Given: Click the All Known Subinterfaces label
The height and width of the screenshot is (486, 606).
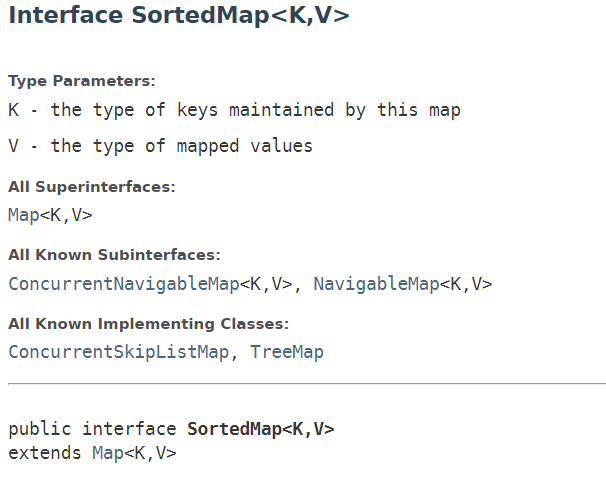Looking at the screenshot, I should 114,255.
